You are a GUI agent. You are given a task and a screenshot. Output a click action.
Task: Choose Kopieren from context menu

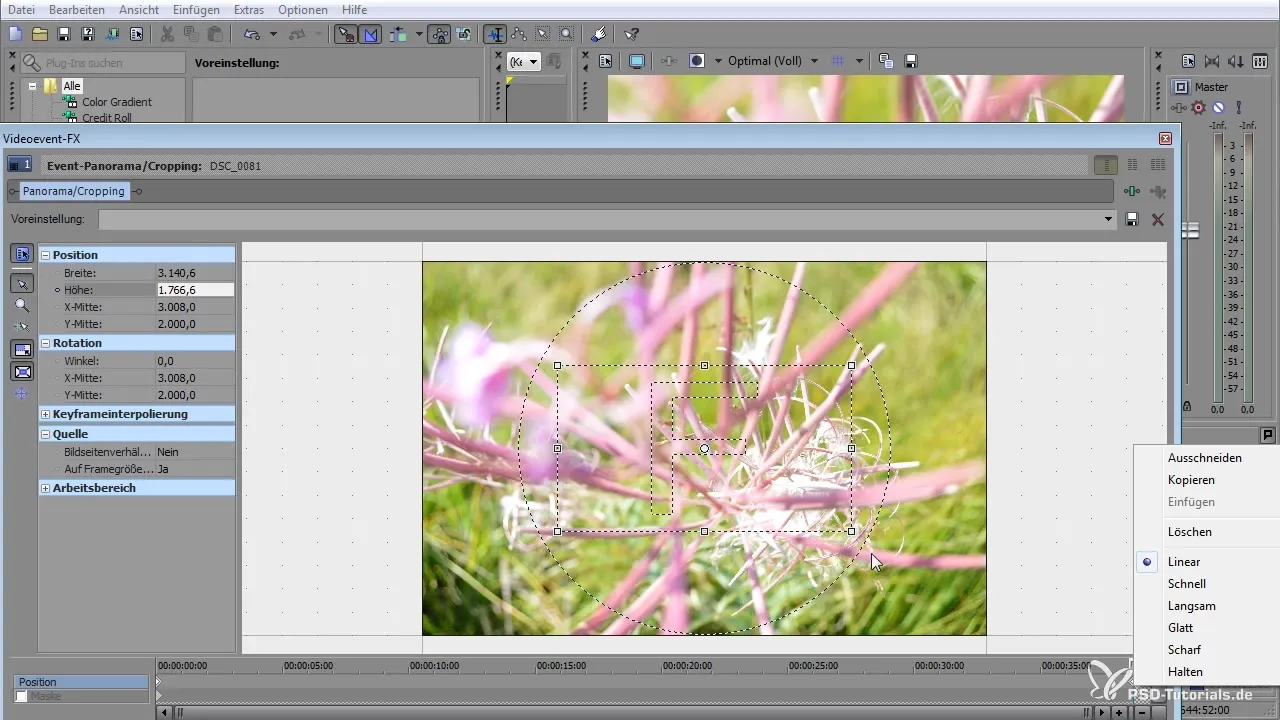click(x=1191, y=480)
